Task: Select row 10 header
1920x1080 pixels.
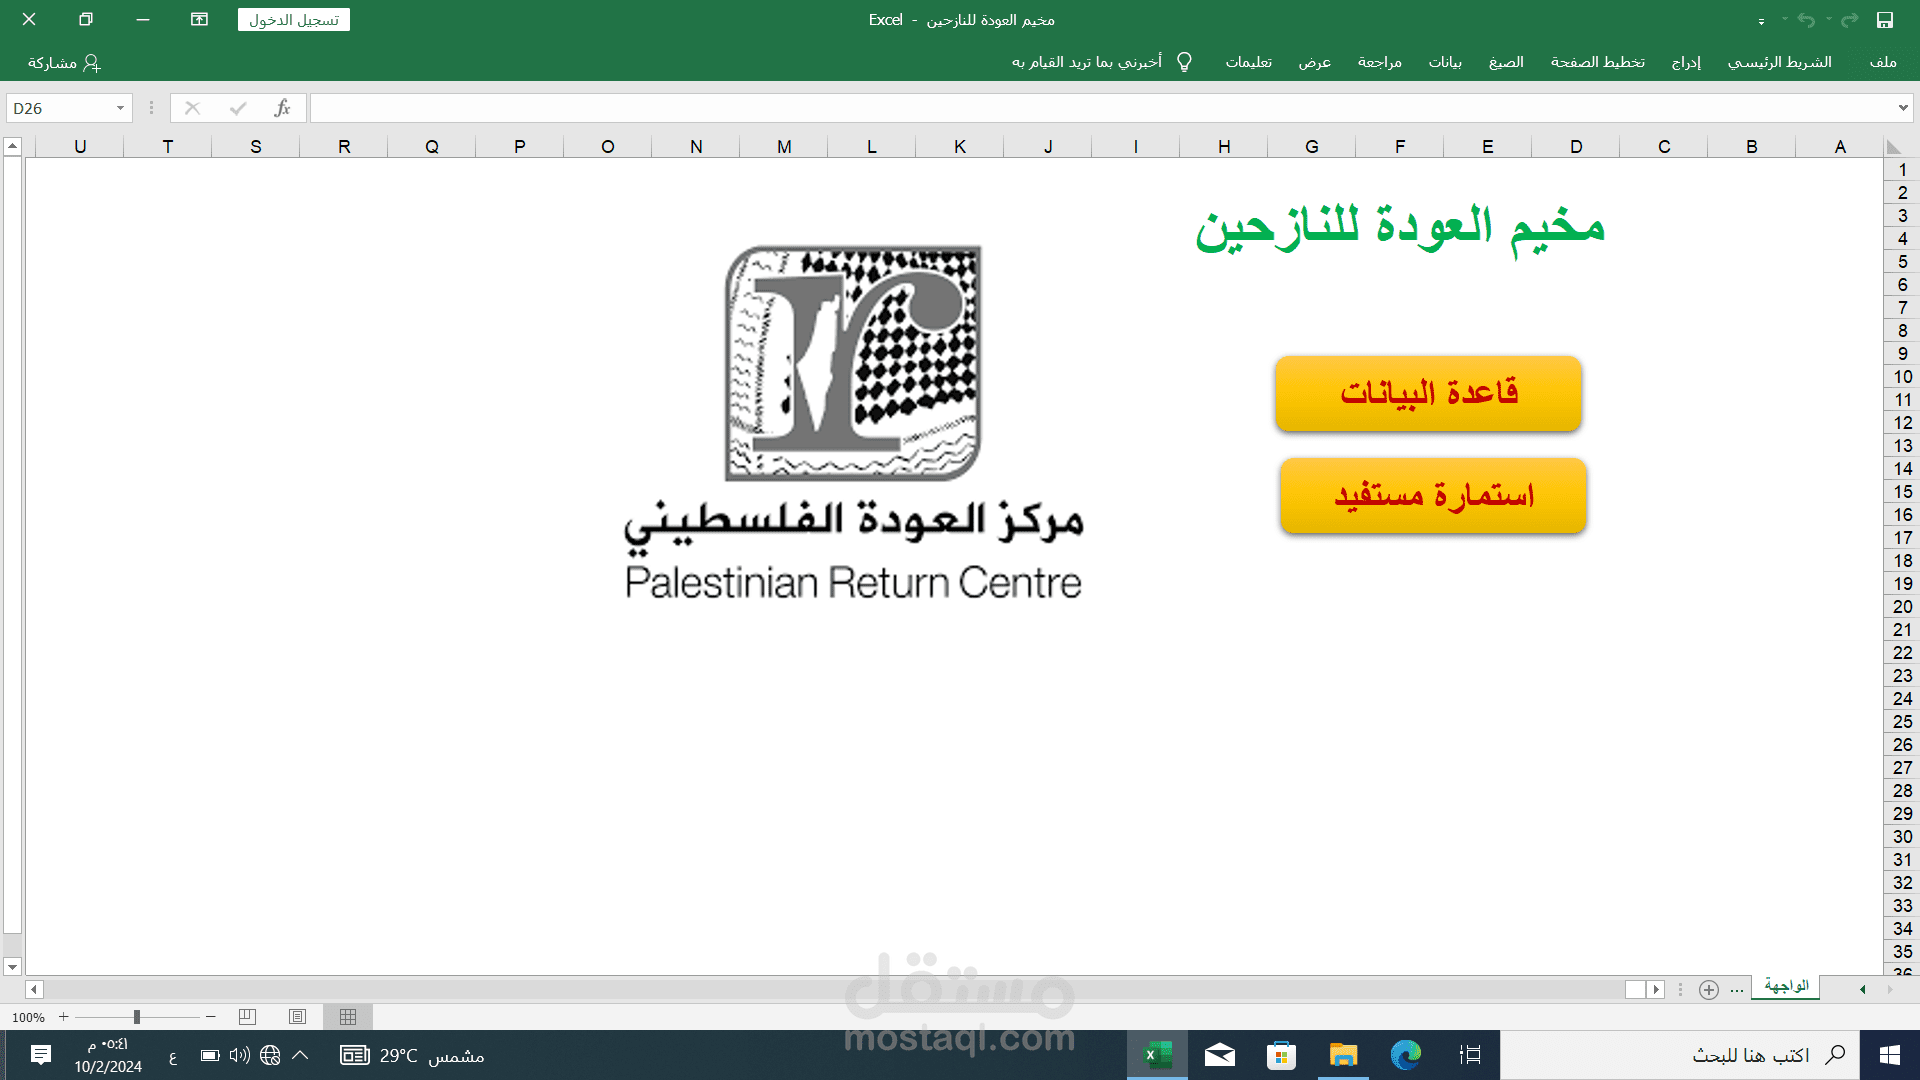Action: [1902, 377]
